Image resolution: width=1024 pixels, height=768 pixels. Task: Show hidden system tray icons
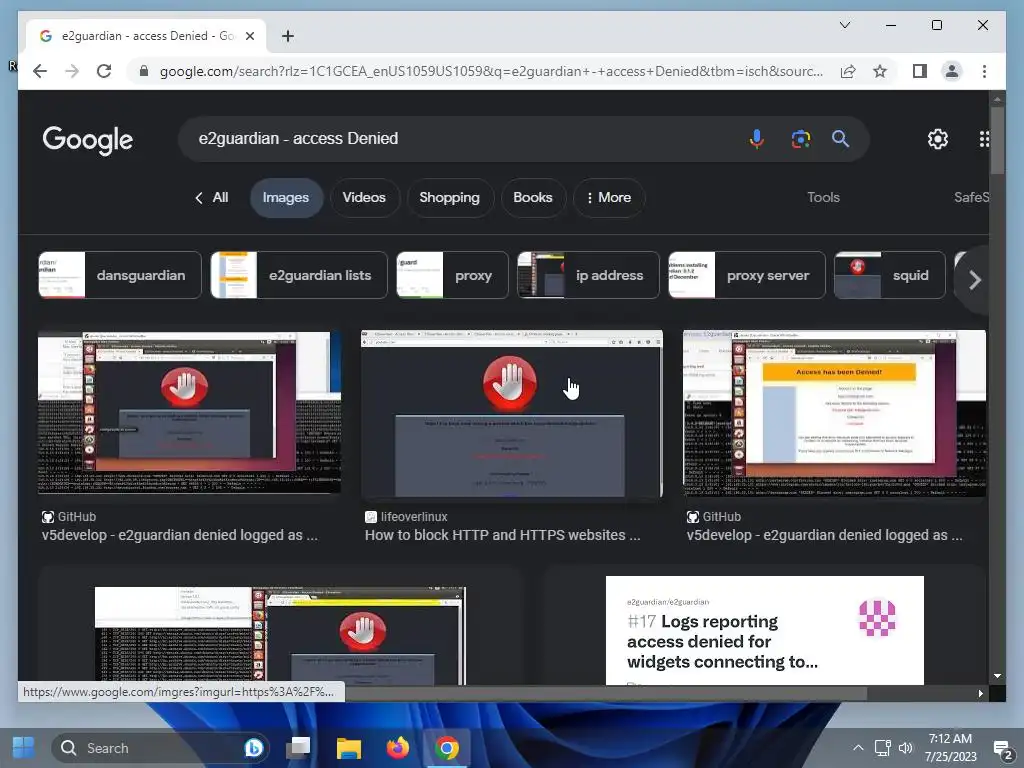[x=858, y=748]
